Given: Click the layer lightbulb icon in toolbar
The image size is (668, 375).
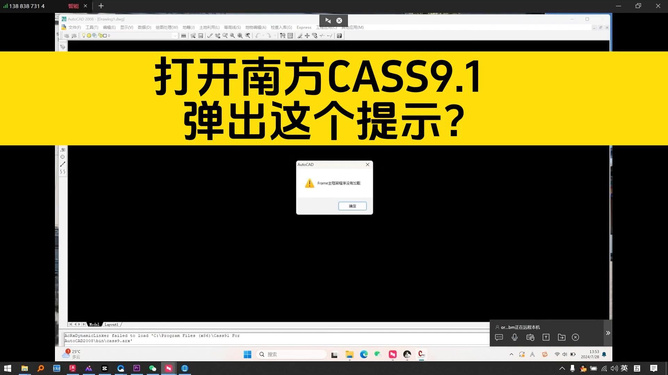Looking at the screenshot, I should click(84, 36).
